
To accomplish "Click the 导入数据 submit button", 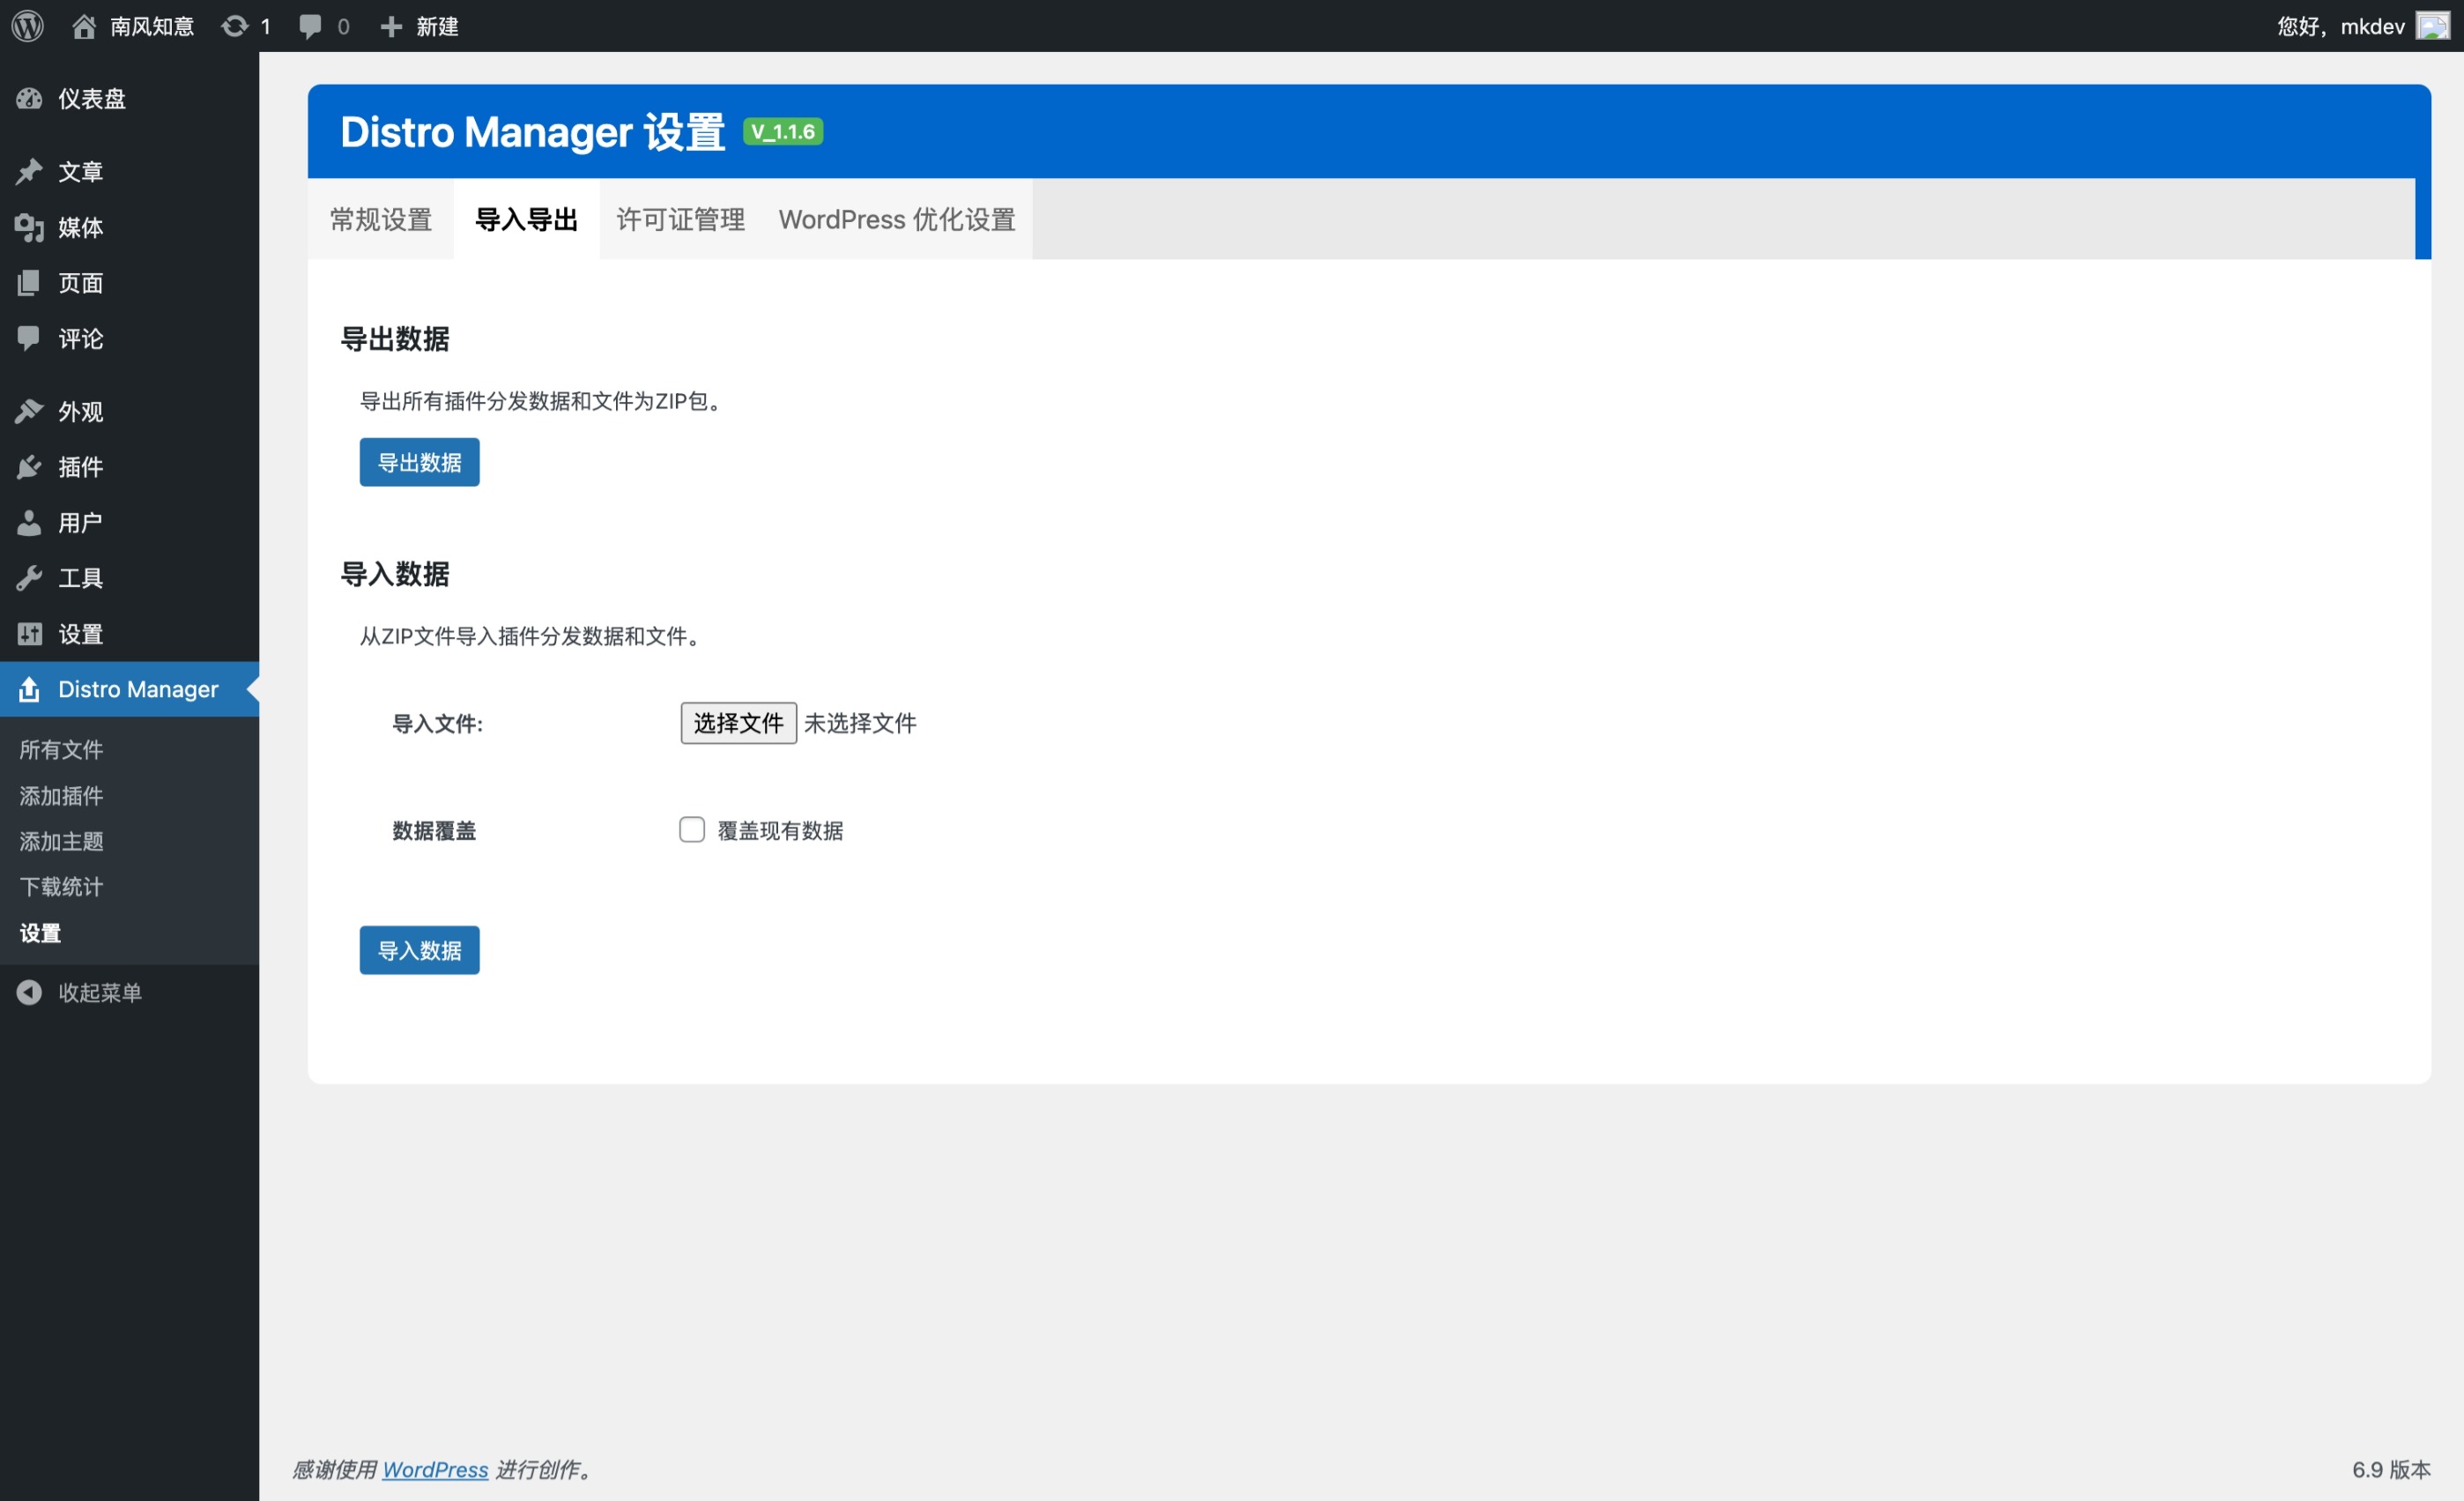I will coord(419,950).
